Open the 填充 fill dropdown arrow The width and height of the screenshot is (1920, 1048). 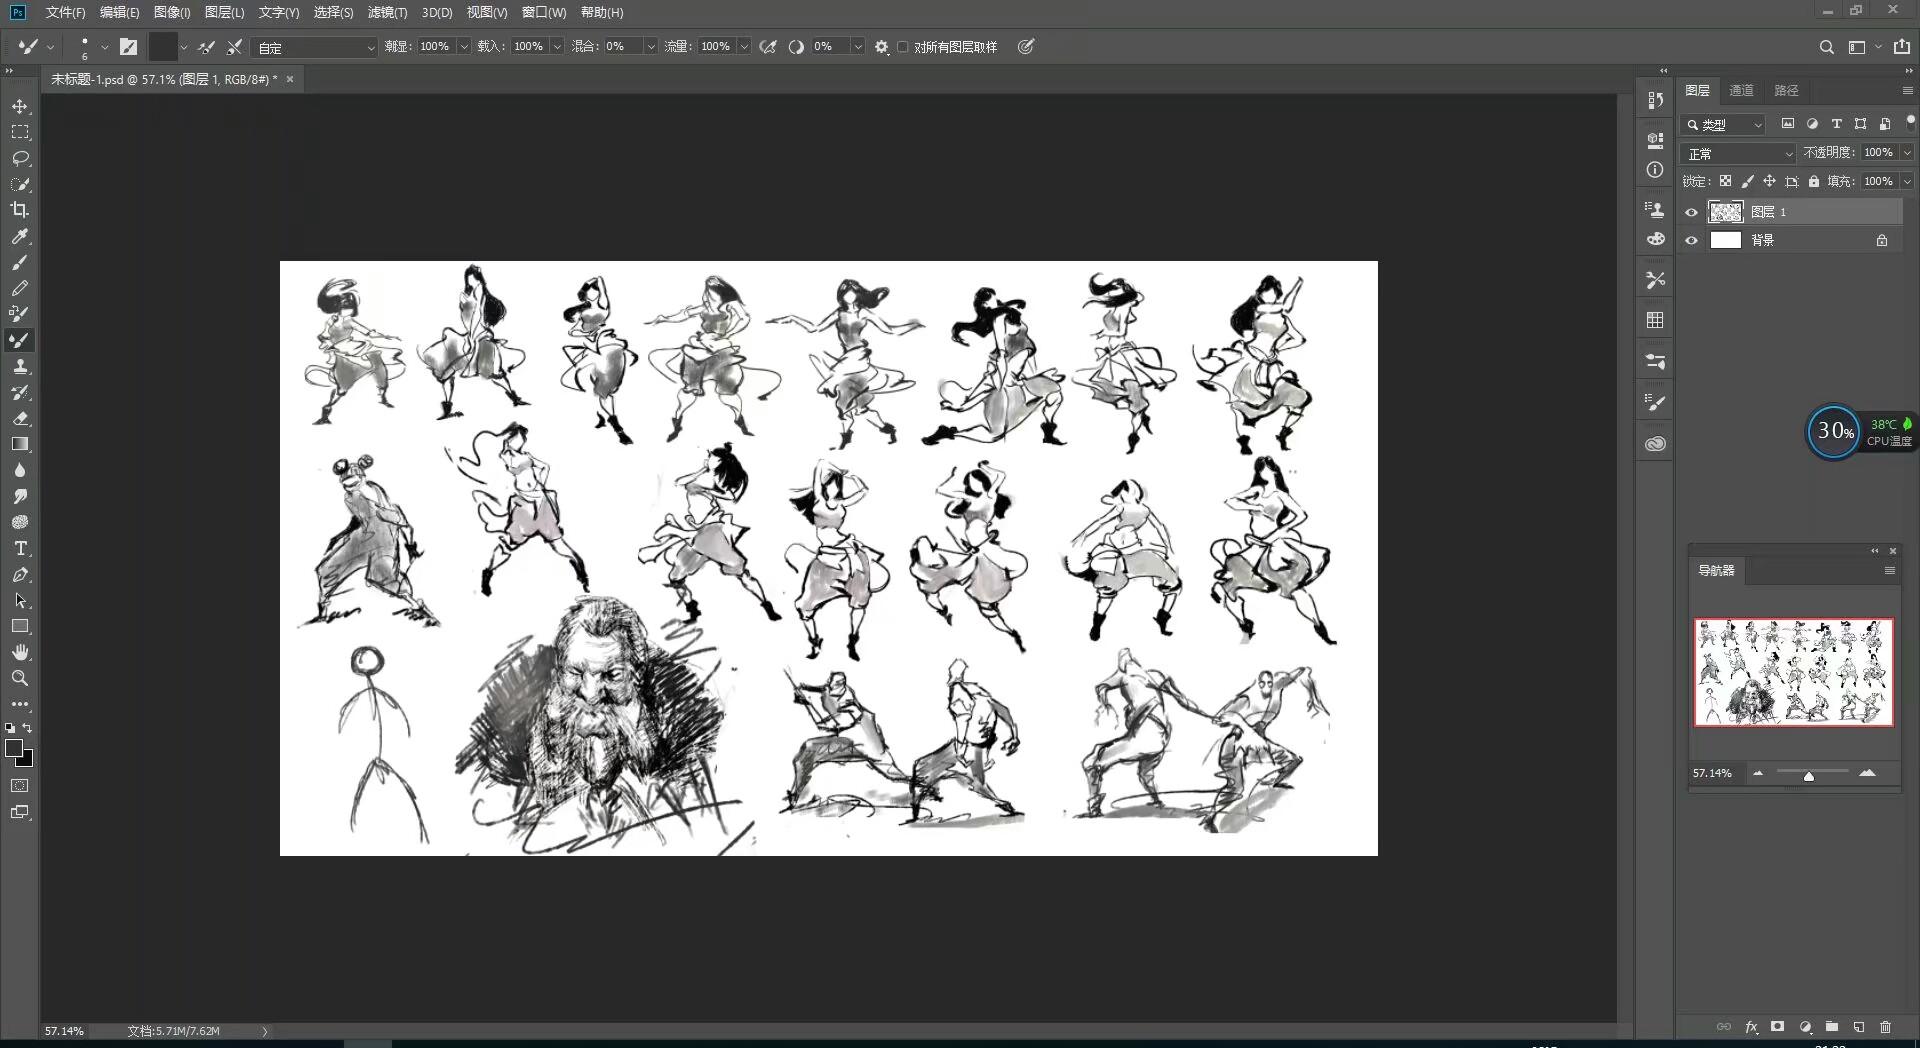pyautogui.click(x=1907, y=181)
